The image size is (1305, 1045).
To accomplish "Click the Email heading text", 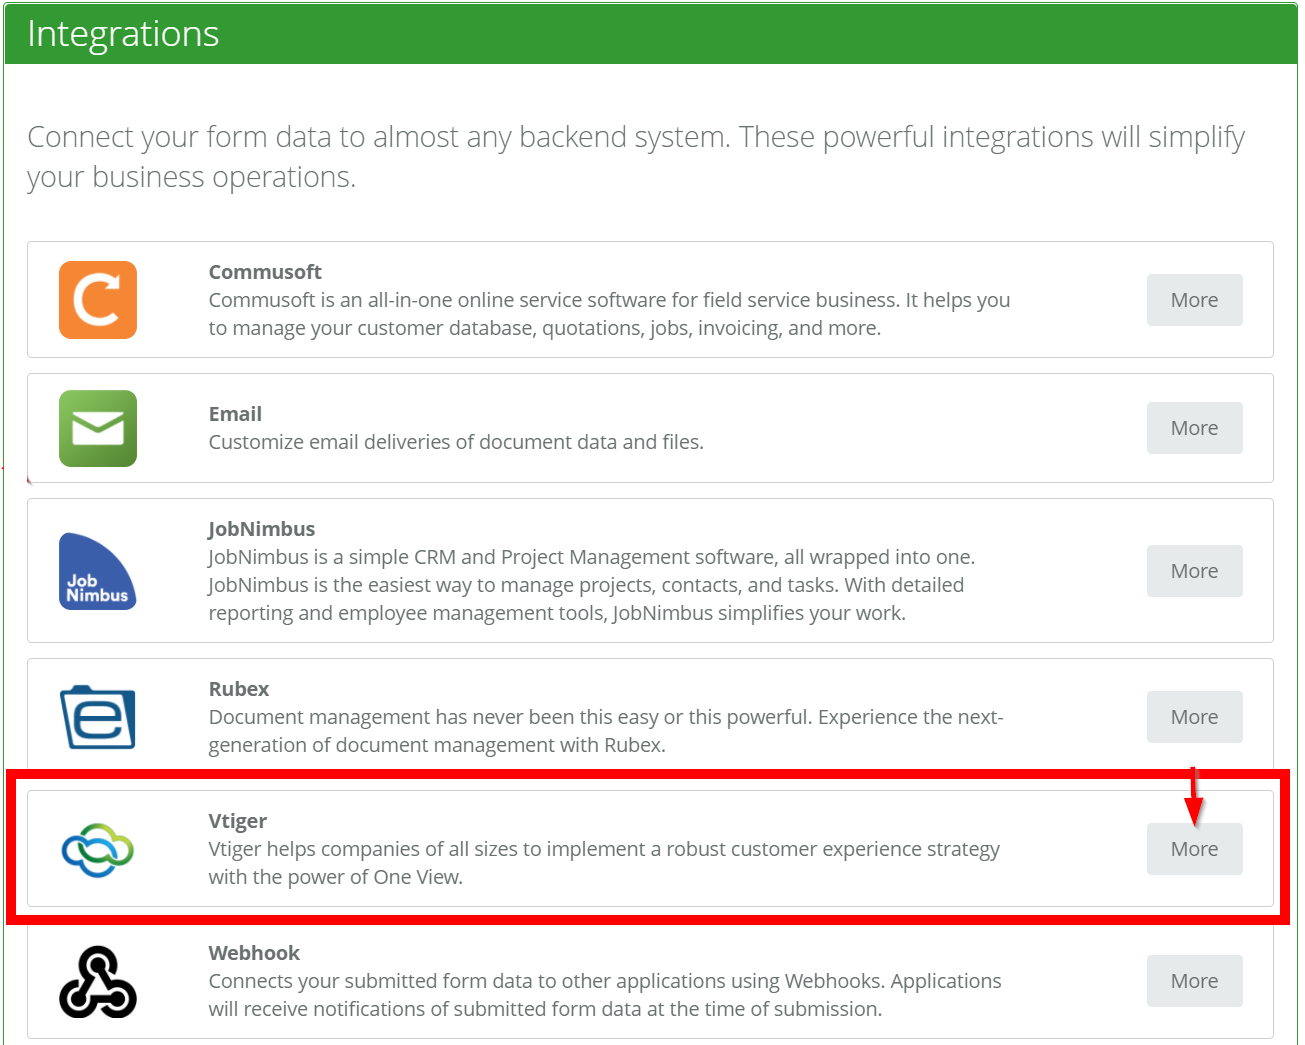I will click(x=235, y=414).
